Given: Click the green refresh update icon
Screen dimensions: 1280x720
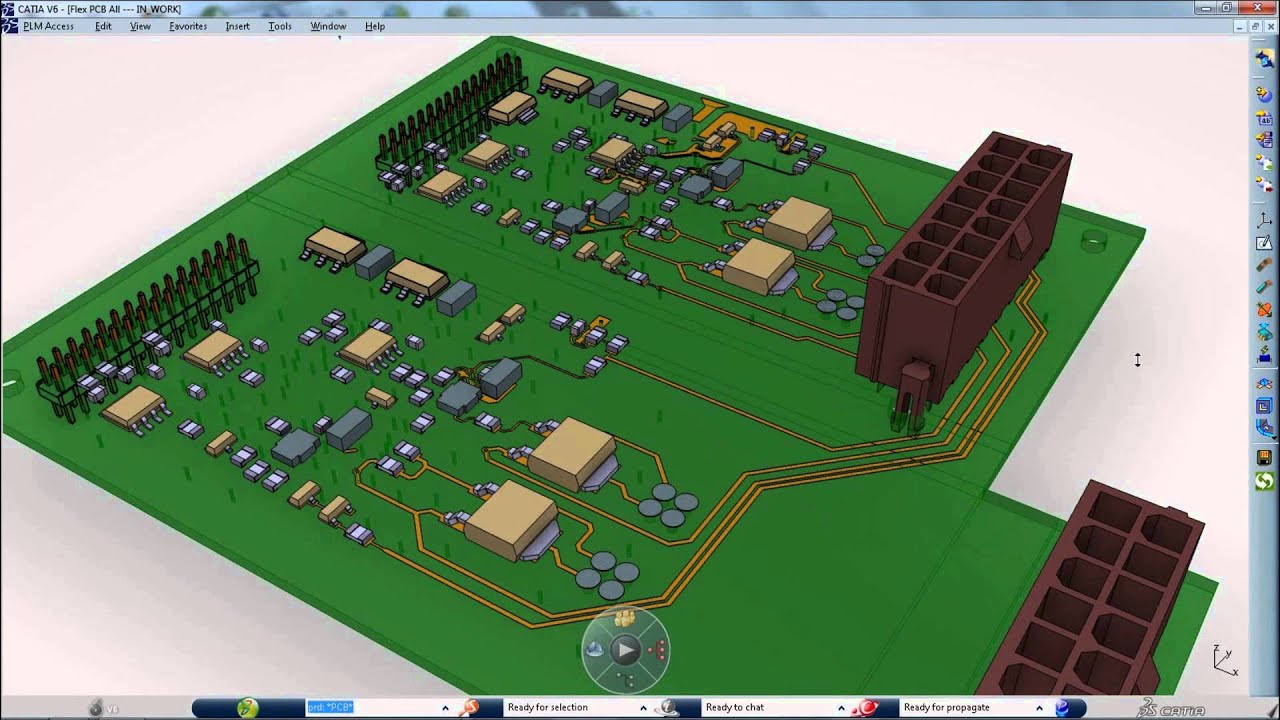Looking at the screenshot, I should pyautogui.click(x=1265, y=481).
